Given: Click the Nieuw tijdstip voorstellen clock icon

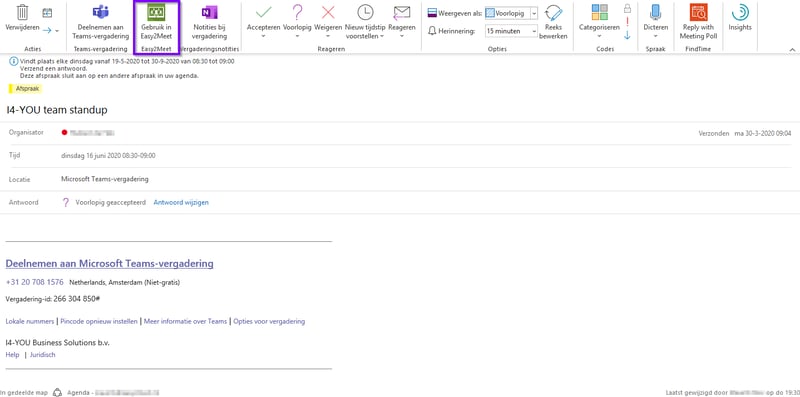Looking at the screenshot, I should click(365, 12).
